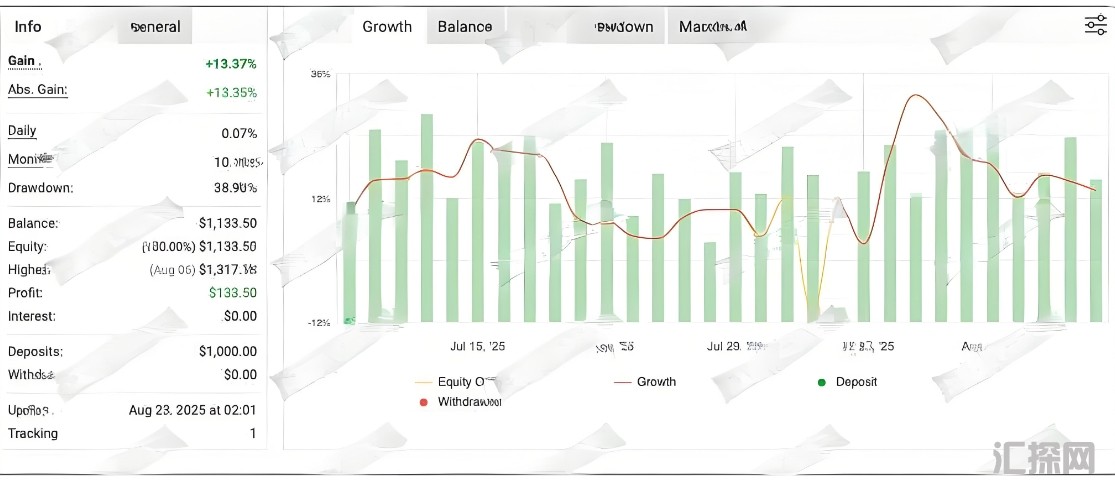The height and width of the screenshot is (482, 1115).
Task: Toggle the Withdrawal legend label
Action: pos(469,402)
